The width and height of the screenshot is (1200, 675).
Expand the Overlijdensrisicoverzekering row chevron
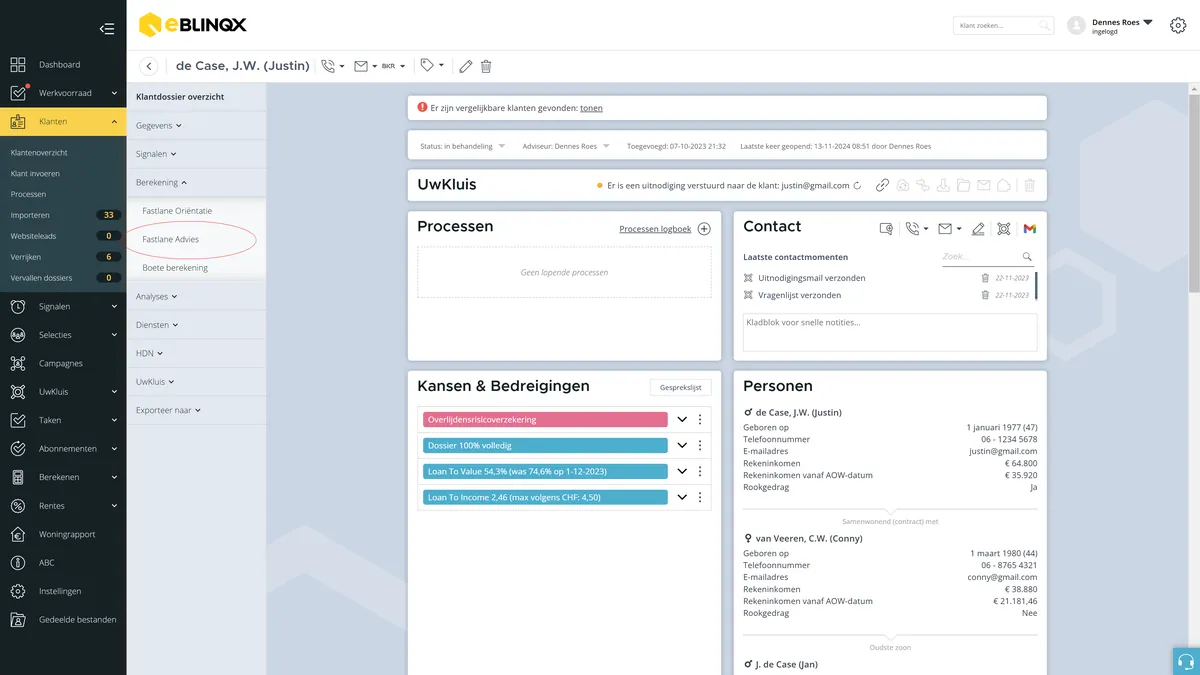[682, 420]
